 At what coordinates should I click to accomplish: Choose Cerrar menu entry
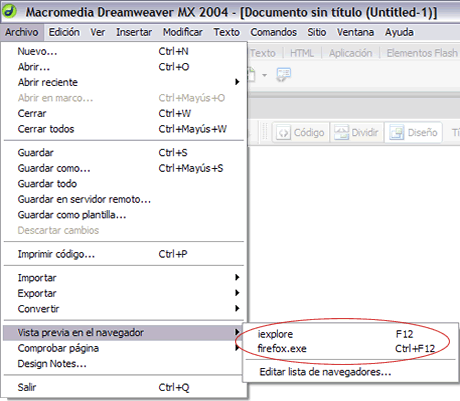(x=124, y=113)
